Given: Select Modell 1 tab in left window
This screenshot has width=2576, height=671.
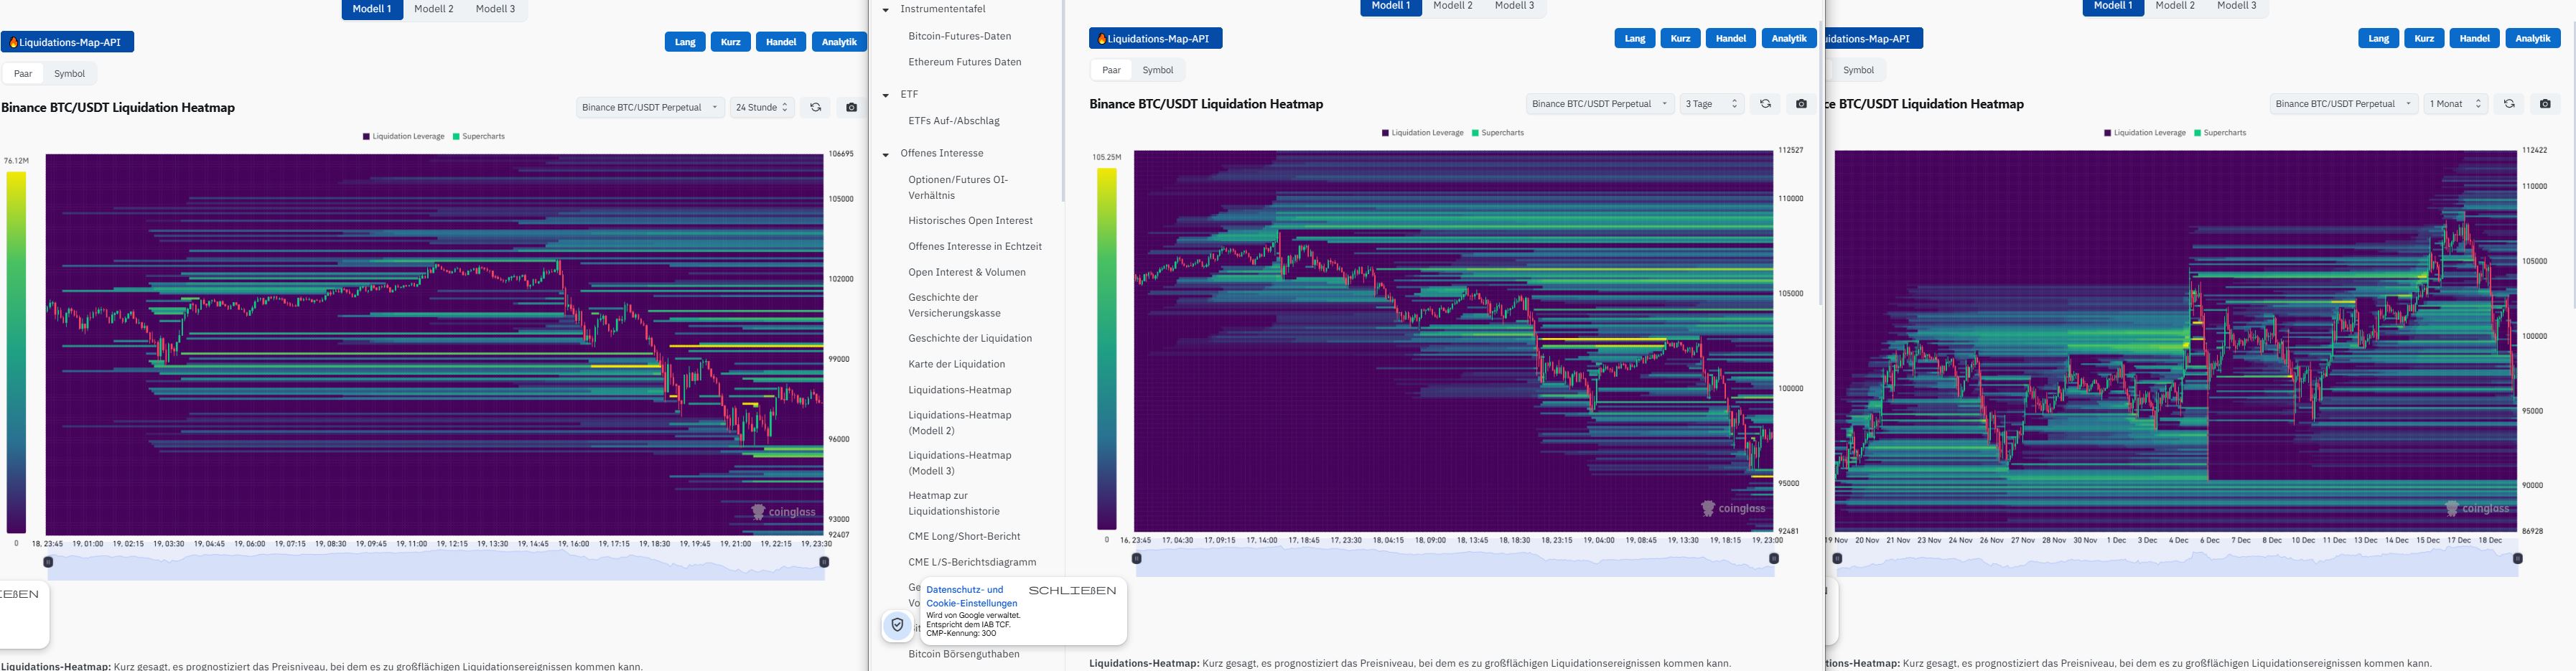Looking at the screenshot, I should click(x=372, y=9).
